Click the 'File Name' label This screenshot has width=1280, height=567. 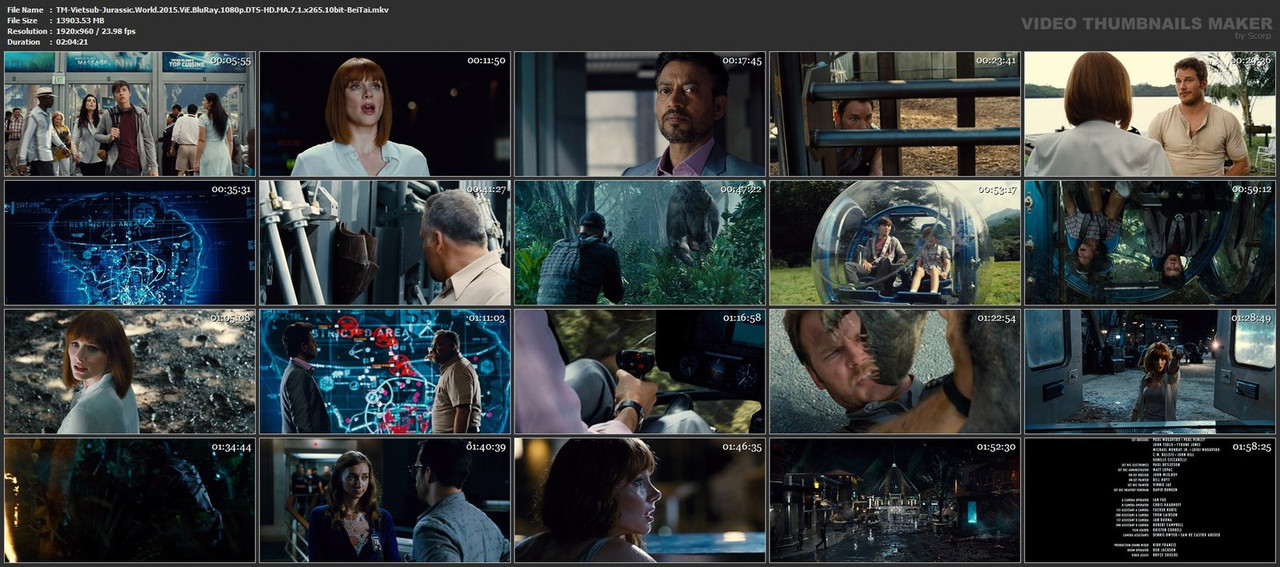coord(25,9)
